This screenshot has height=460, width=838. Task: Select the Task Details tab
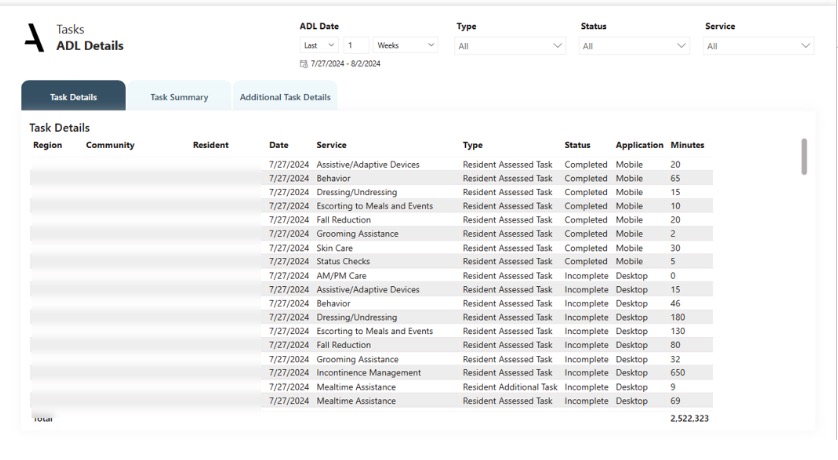[73, 96]
